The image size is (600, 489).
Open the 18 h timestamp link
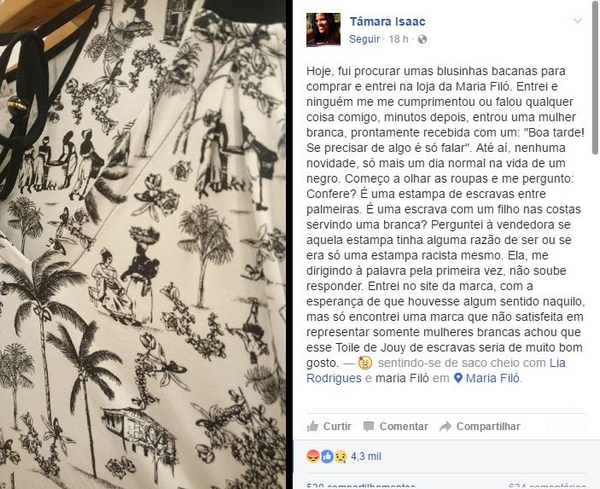(398, 39)
